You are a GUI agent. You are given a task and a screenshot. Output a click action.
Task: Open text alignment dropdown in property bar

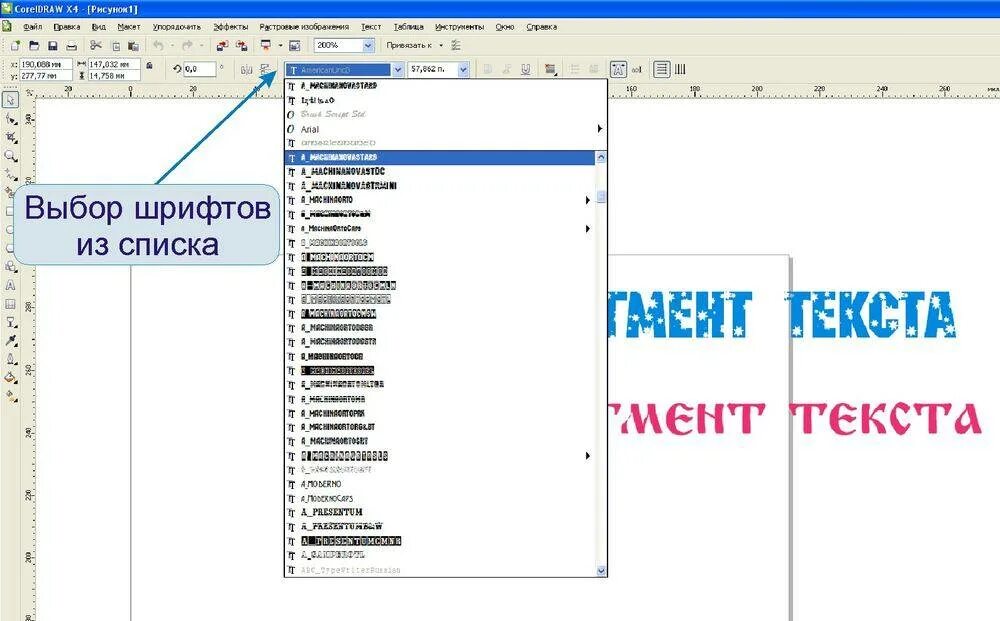pos(550,69)
